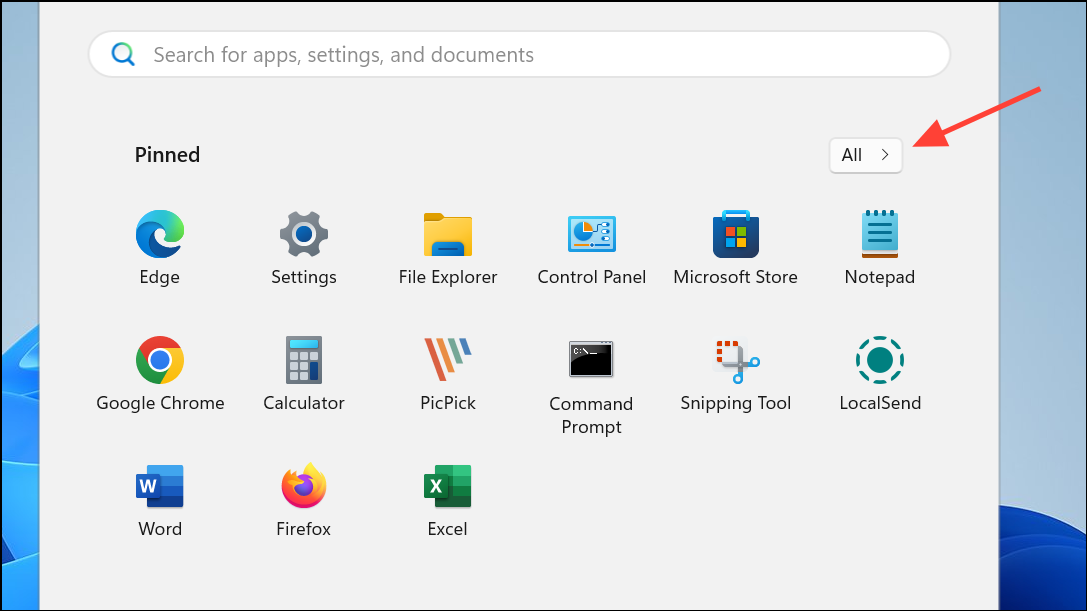Open Microsoft Excel
The image size is (1087, 611).
click(447, 486)
